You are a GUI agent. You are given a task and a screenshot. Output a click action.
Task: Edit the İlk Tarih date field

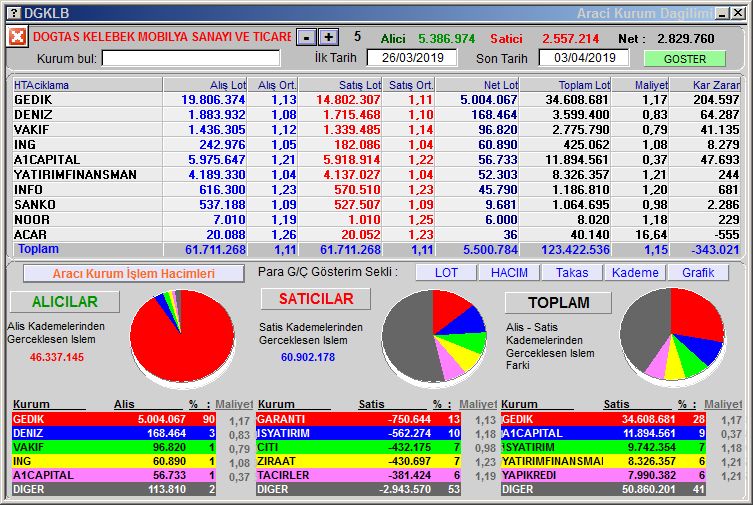click(412, 58)
